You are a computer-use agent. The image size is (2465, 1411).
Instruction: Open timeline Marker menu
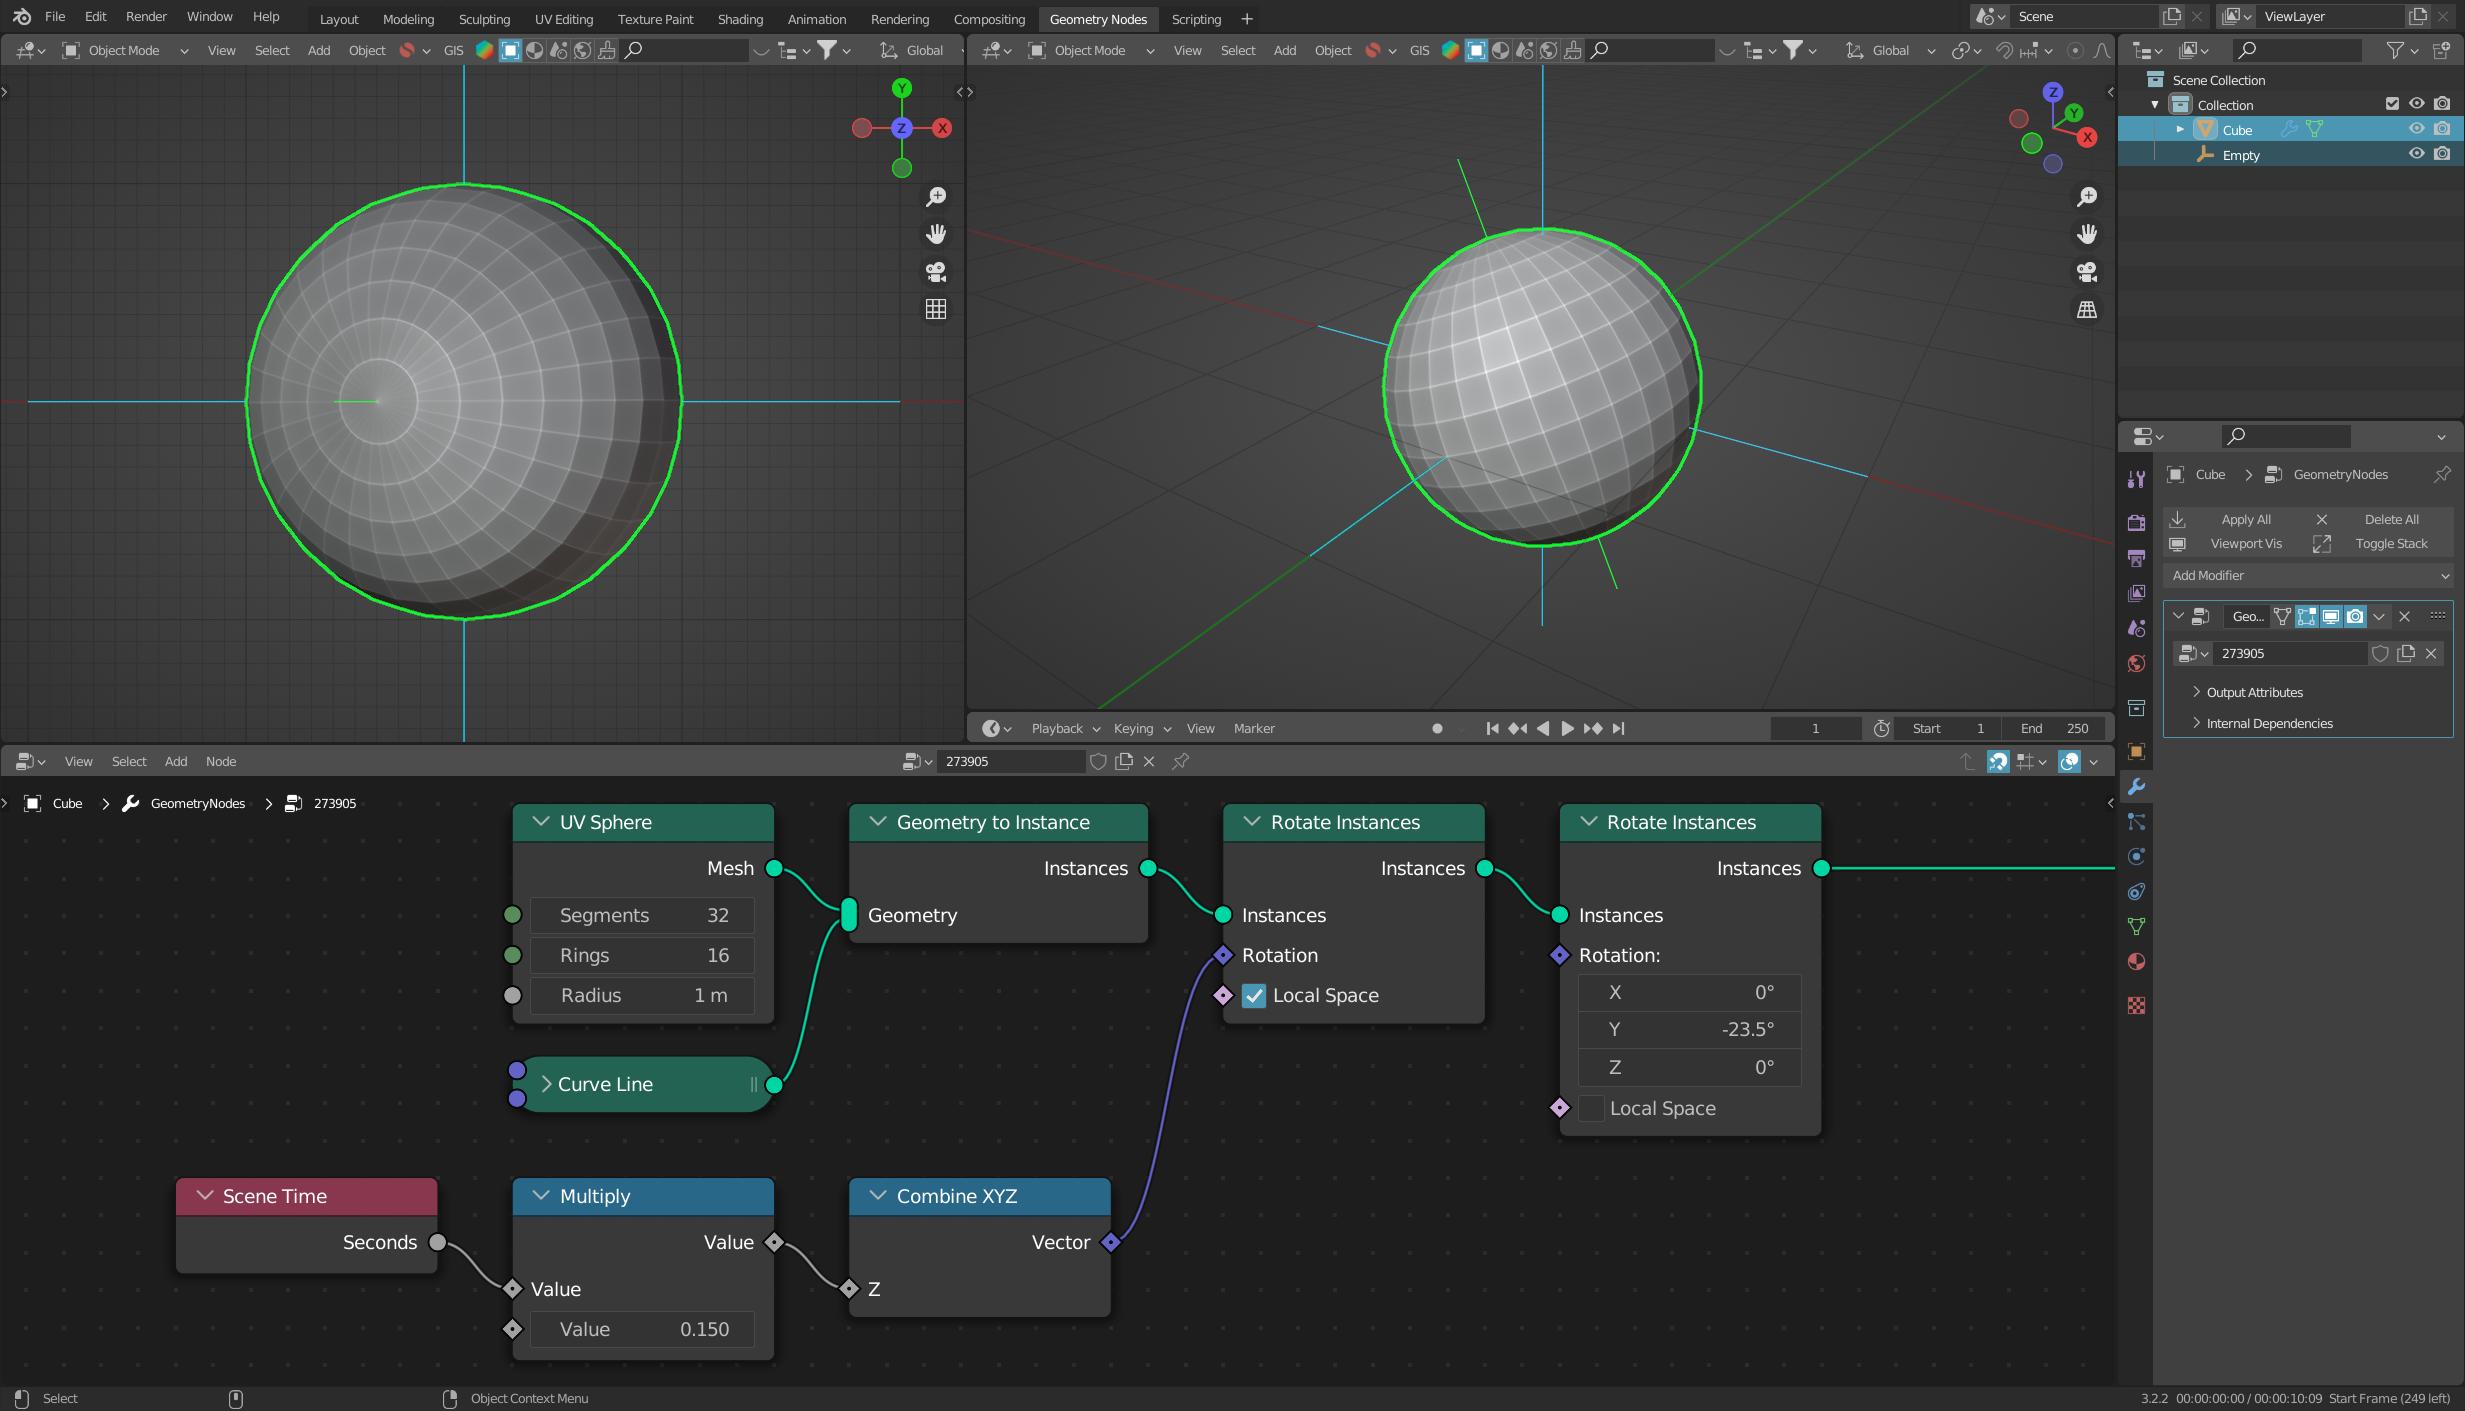coord(1254,728)
